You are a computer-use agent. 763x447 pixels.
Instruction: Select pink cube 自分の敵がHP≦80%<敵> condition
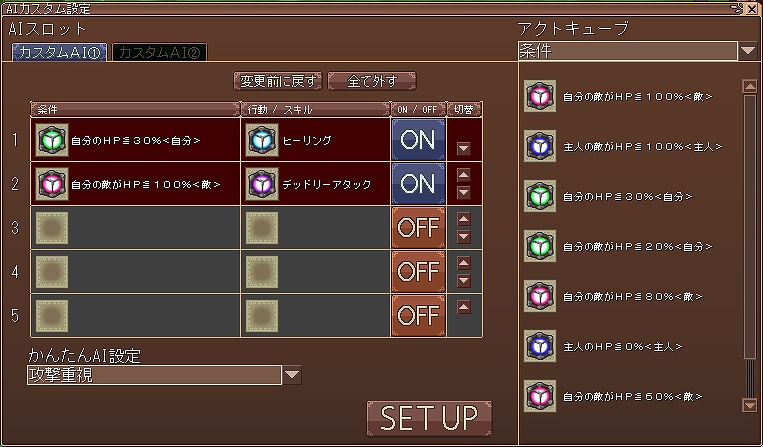tap(541, 296)
